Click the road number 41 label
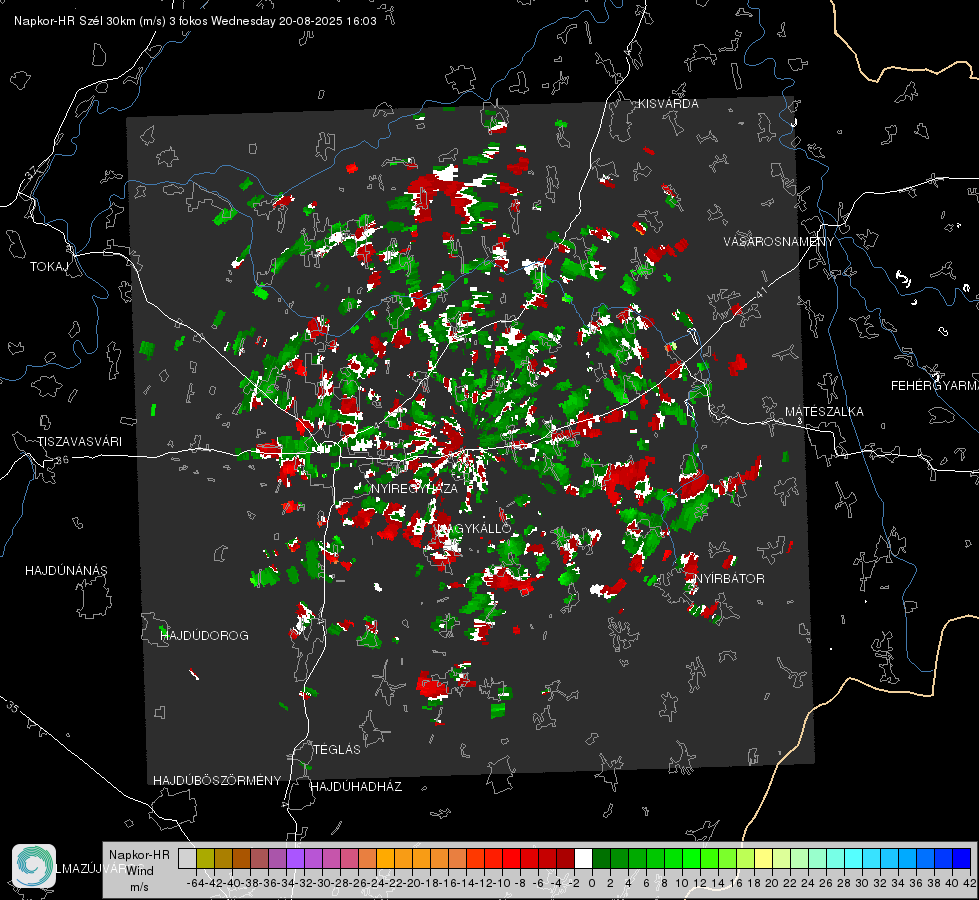979x900 pixels. click(762, 292)
